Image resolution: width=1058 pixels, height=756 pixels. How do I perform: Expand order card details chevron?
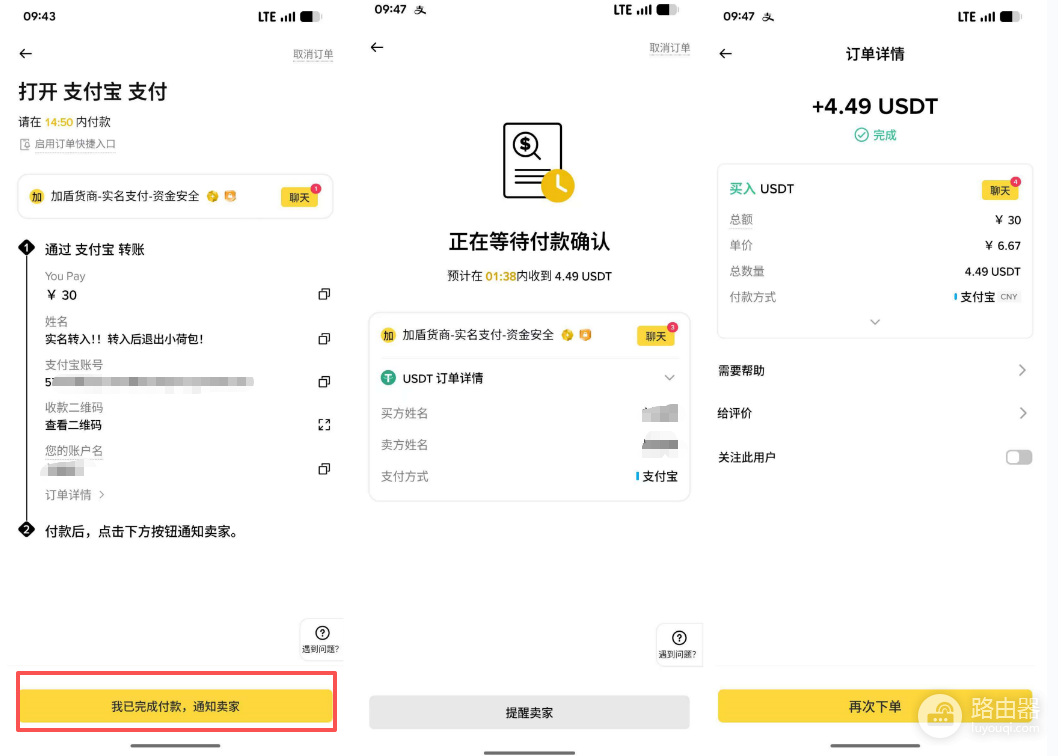(874, 322)
